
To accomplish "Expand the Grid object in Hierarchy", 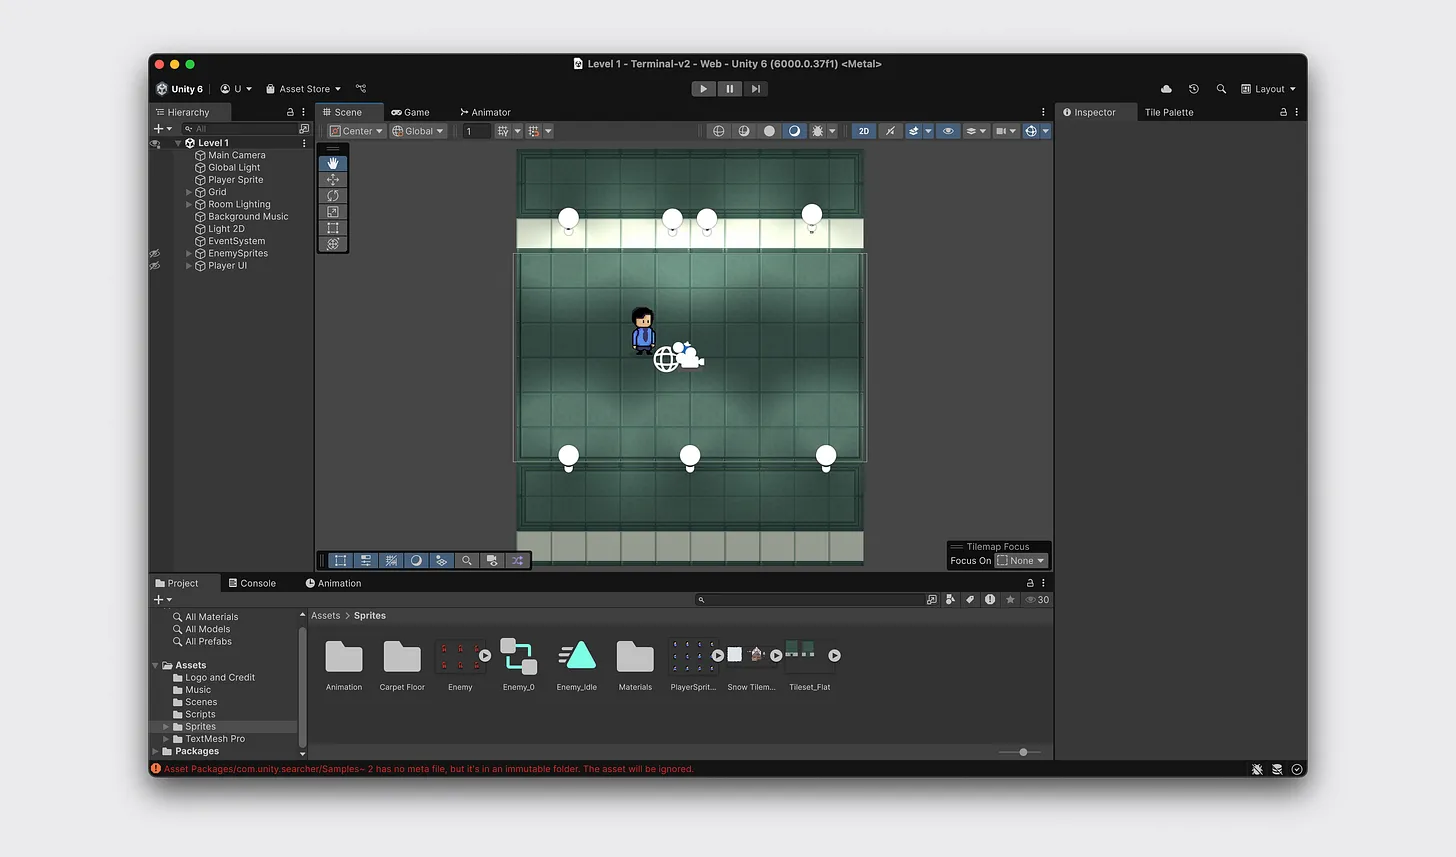I will pyautogui.click(x=188, y=192).
